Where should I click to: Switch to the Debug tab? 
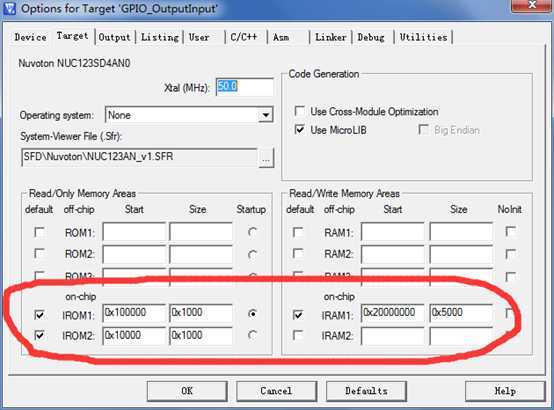coord(371,37)
